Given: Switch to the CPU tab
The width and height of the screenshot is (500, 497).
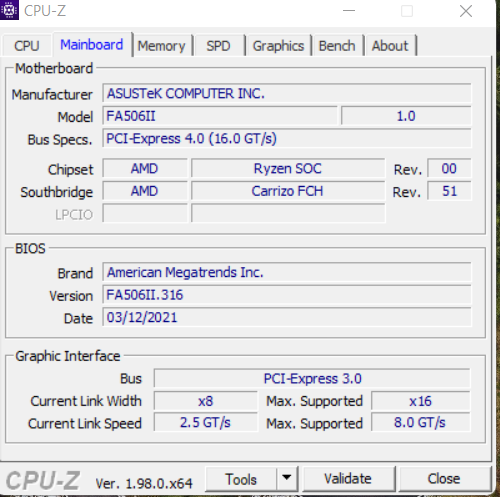Looking at the screenshot, I should pos(27,45).
